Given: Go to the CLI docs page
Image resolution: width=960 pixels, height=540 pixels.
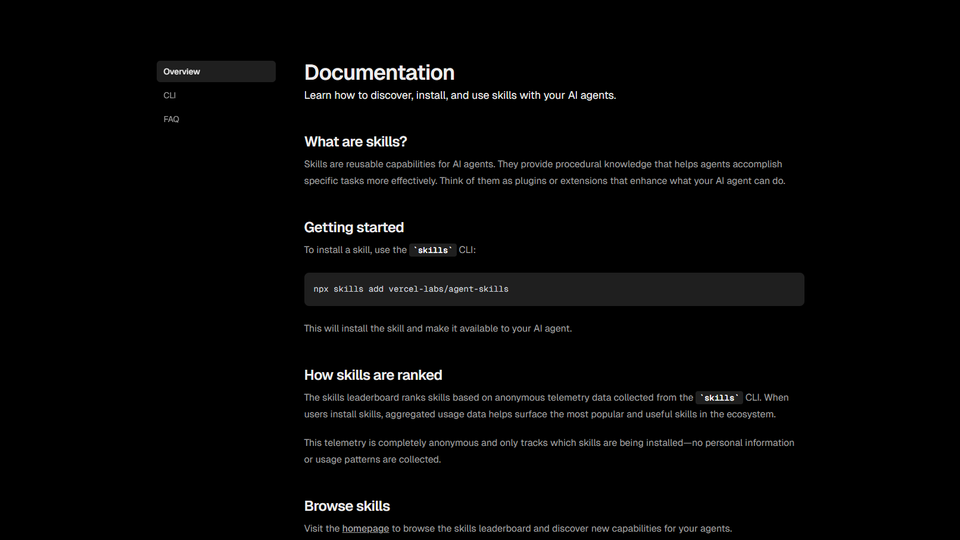Looking at the screenshot, I should (170, 96).
